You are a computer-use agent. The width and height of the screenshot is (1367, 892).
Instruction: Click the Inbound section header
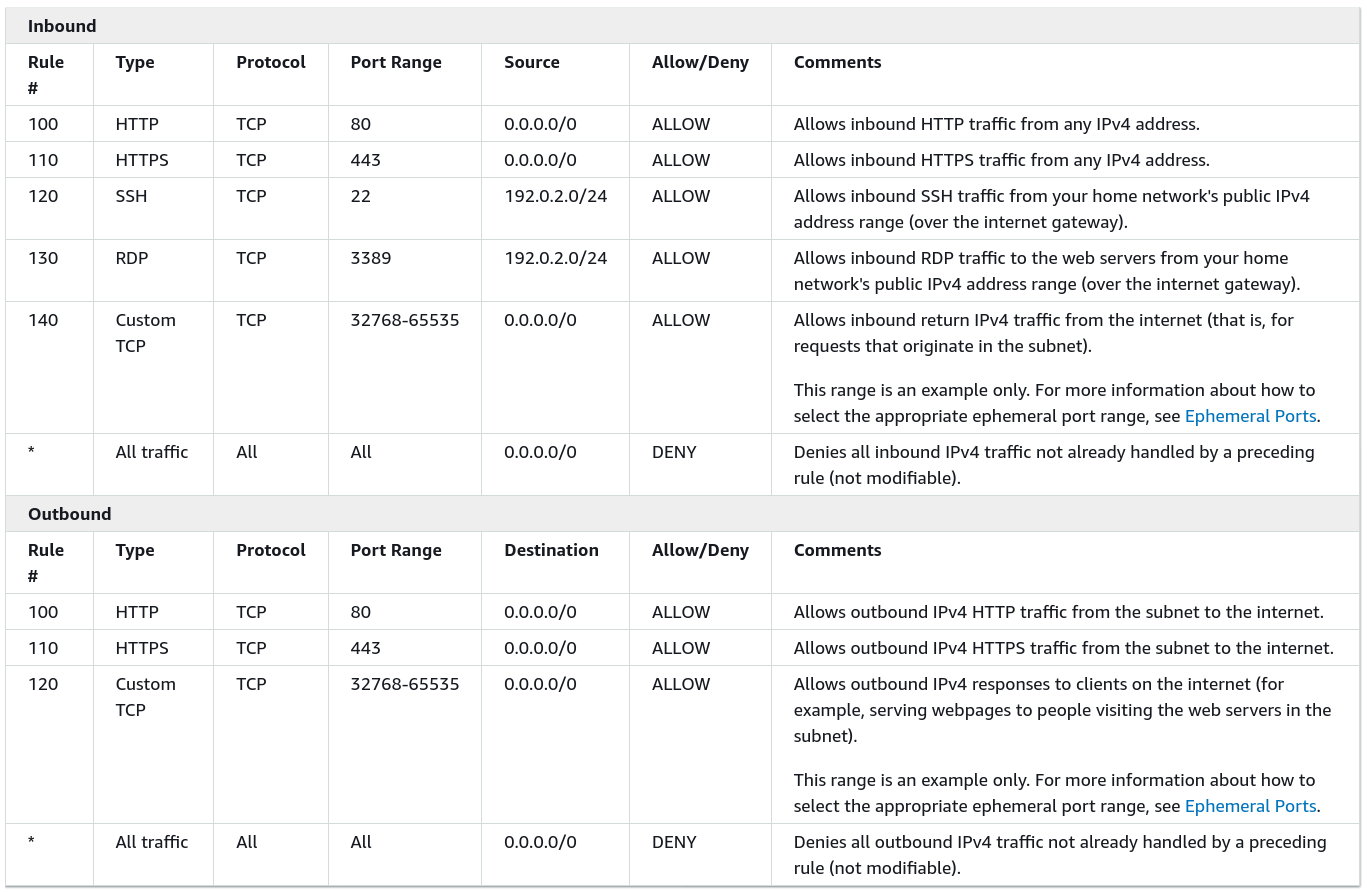[62, 26]
